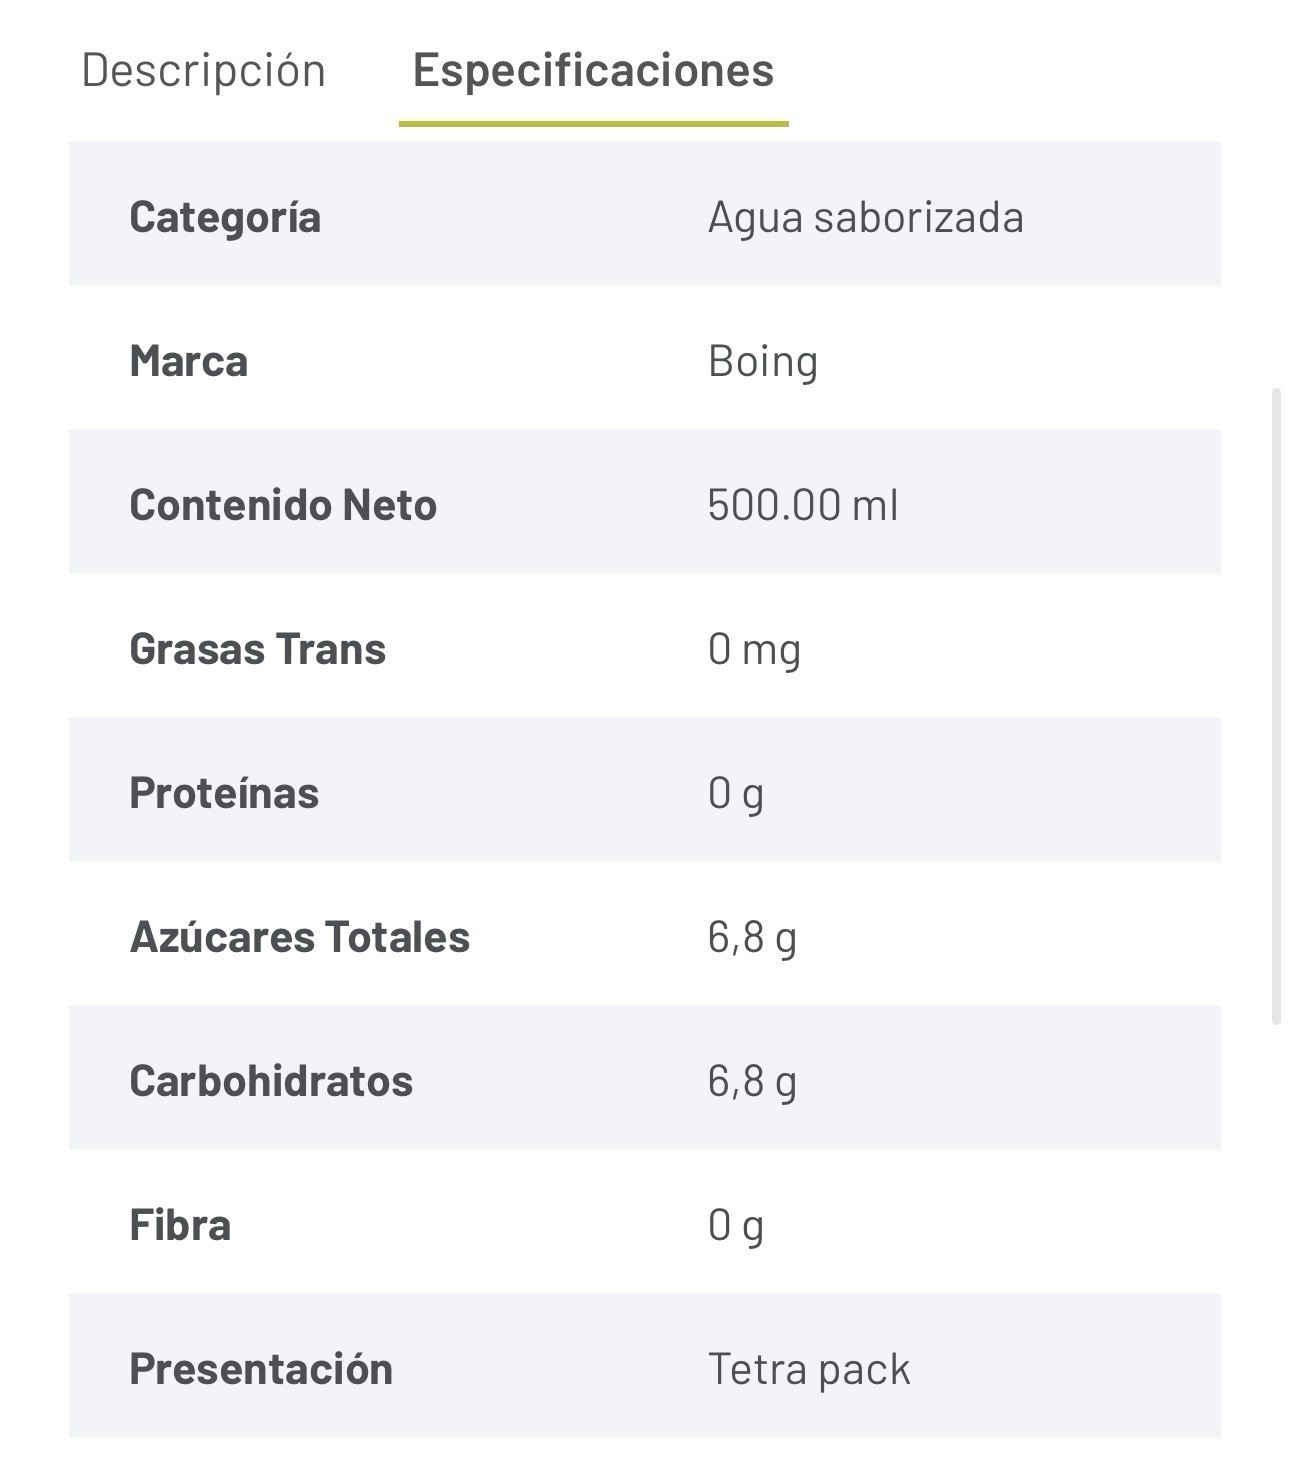
Task: Select the Especificaciones tab
Action: 593,71
